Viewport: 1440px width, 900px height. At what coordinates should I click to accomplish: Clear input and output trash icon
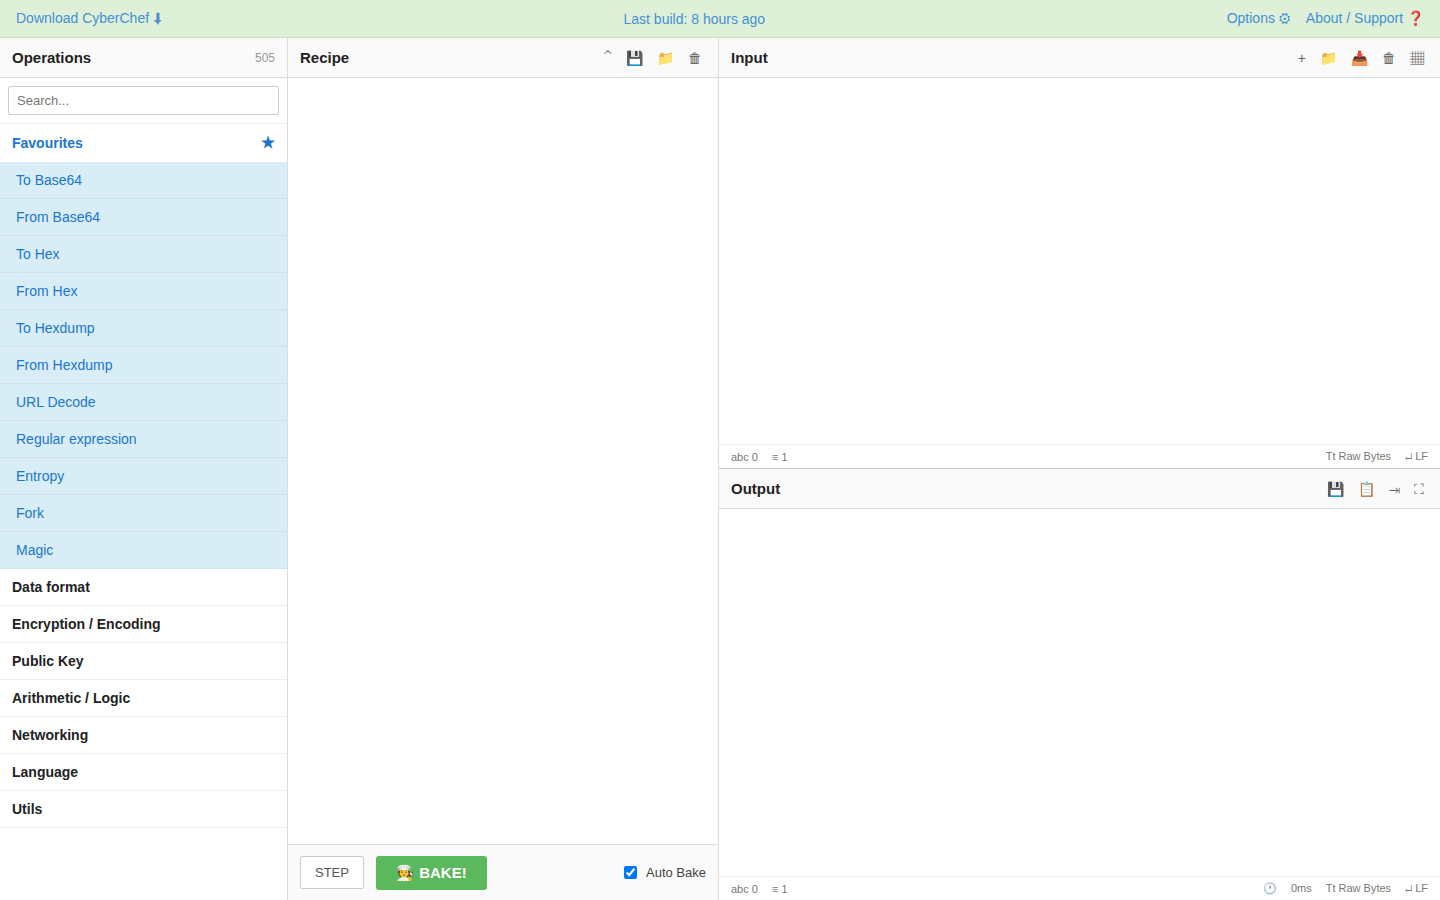coord(1388,58)
